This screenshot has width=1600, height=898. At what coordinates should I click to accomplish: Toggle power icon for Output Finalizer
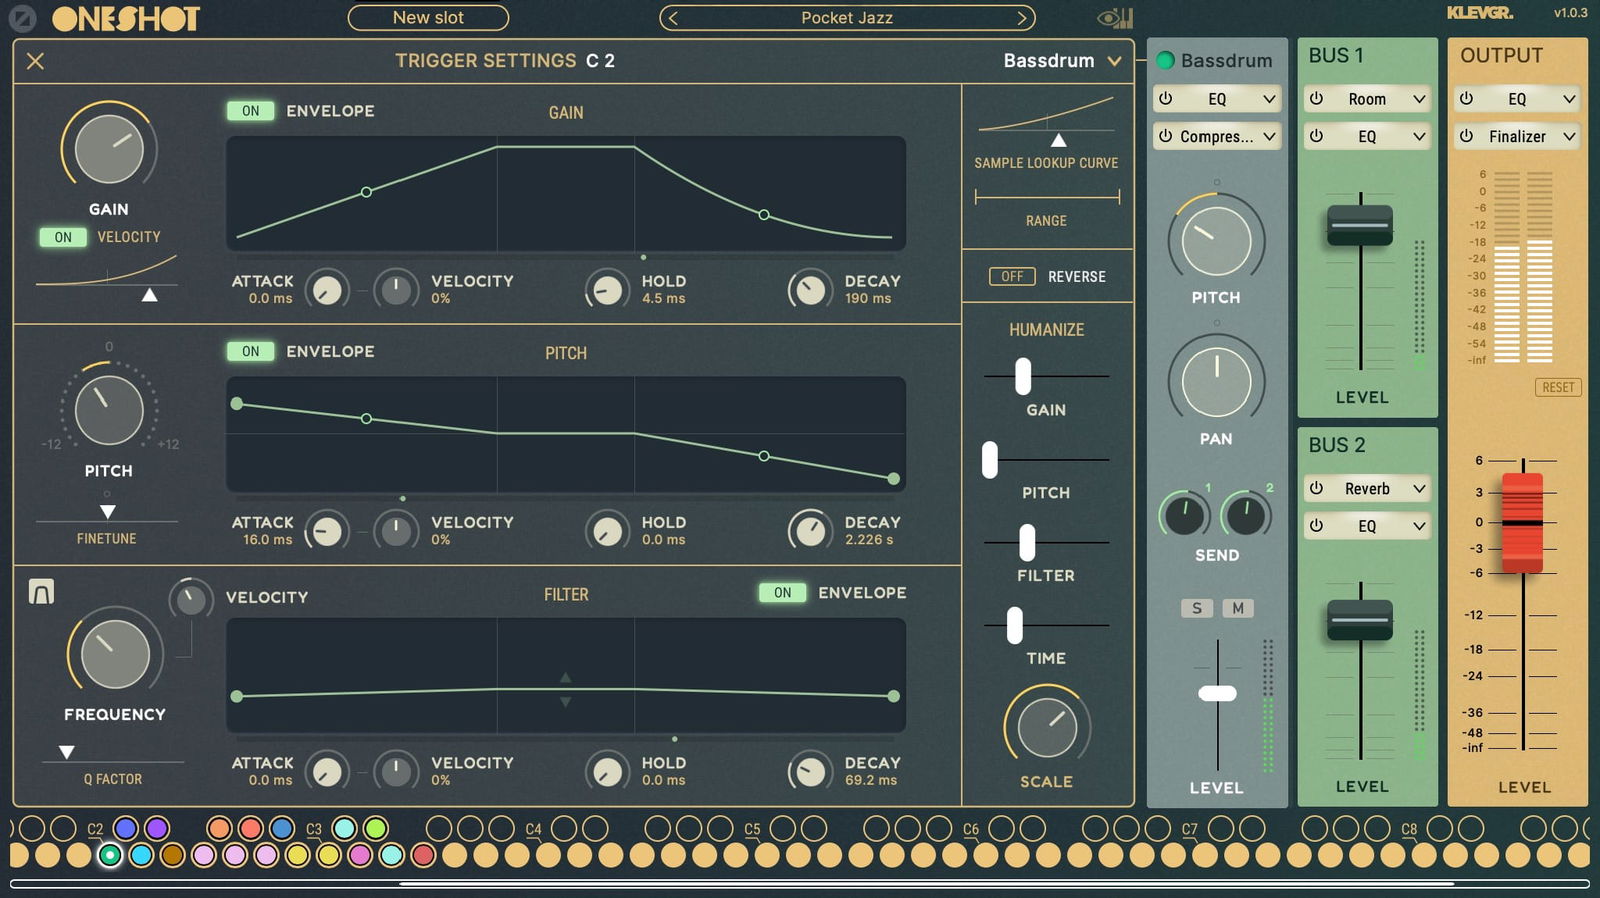pyautogui.click(x=1467, y=136)
